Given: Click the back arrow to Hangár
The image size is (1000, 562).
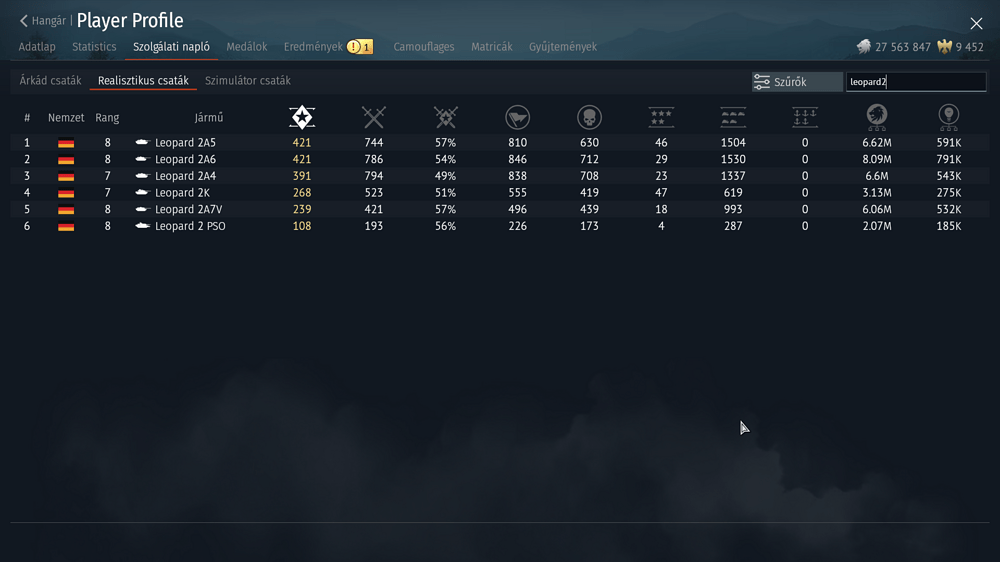Looking at the screenshot, I should [24, 21].
